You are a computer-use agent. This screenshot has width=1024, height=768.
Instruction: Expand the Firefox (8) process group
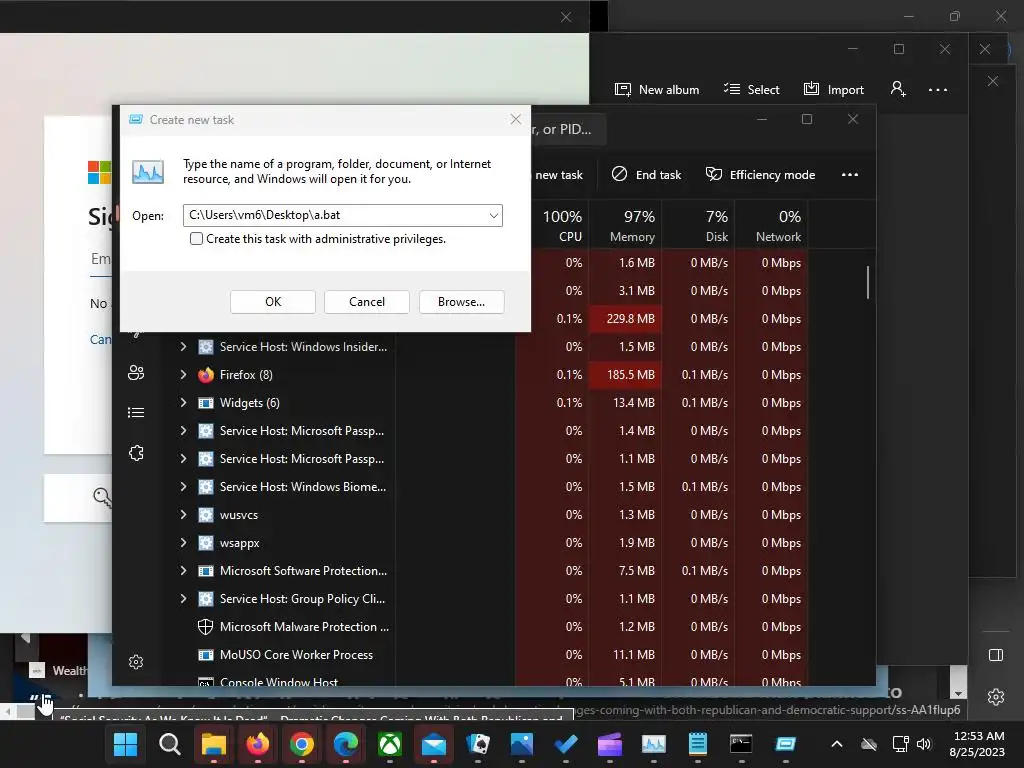click(x=184, y=375)
